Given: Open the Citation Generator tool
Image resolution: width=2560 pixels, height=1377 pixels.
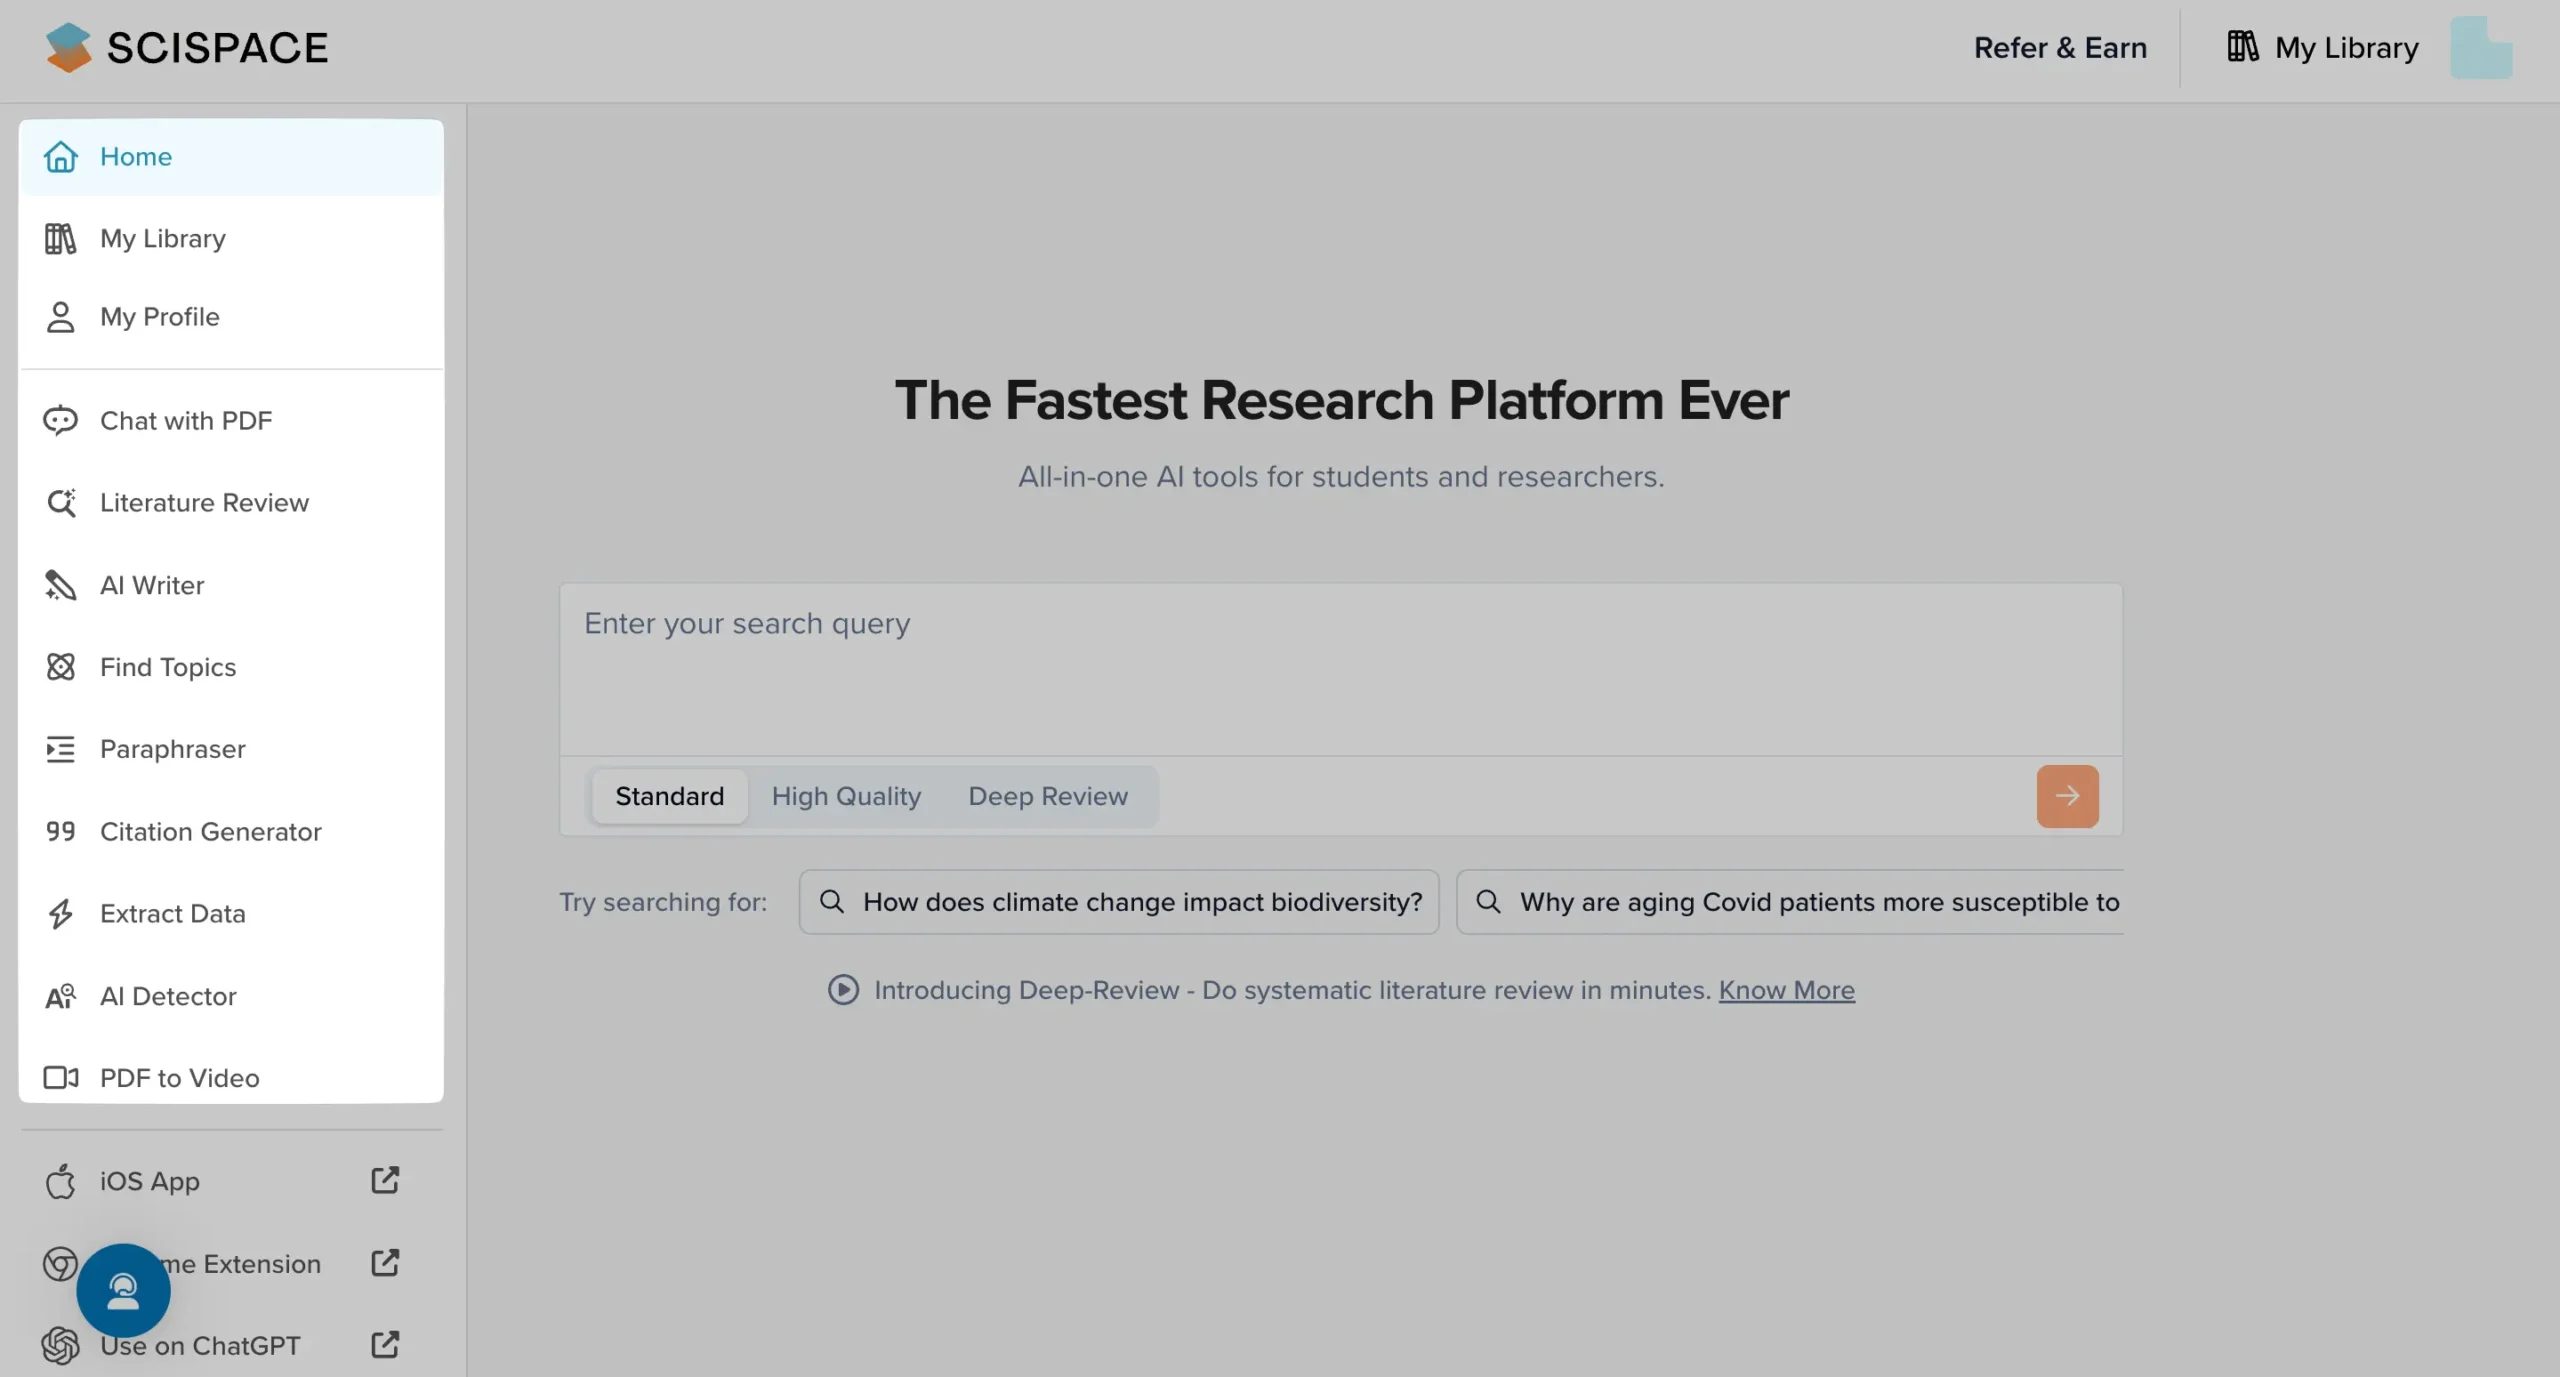Looking at the screenshot, I should pos(231,831).
